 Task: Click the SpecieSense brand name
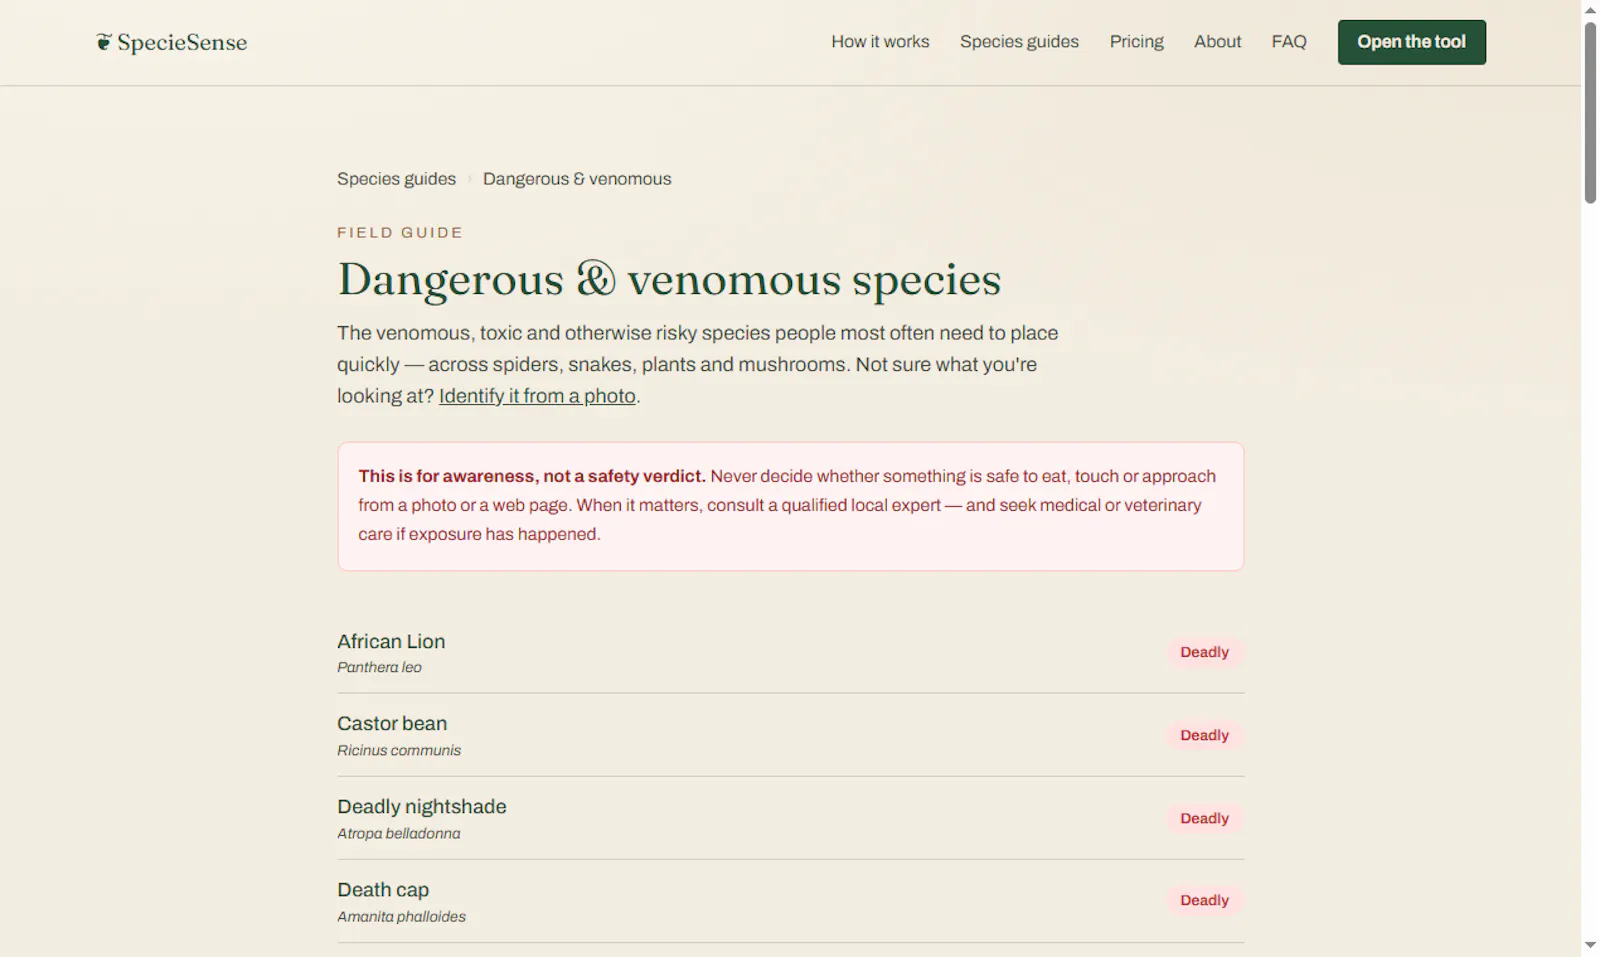(x=182, y=42)
